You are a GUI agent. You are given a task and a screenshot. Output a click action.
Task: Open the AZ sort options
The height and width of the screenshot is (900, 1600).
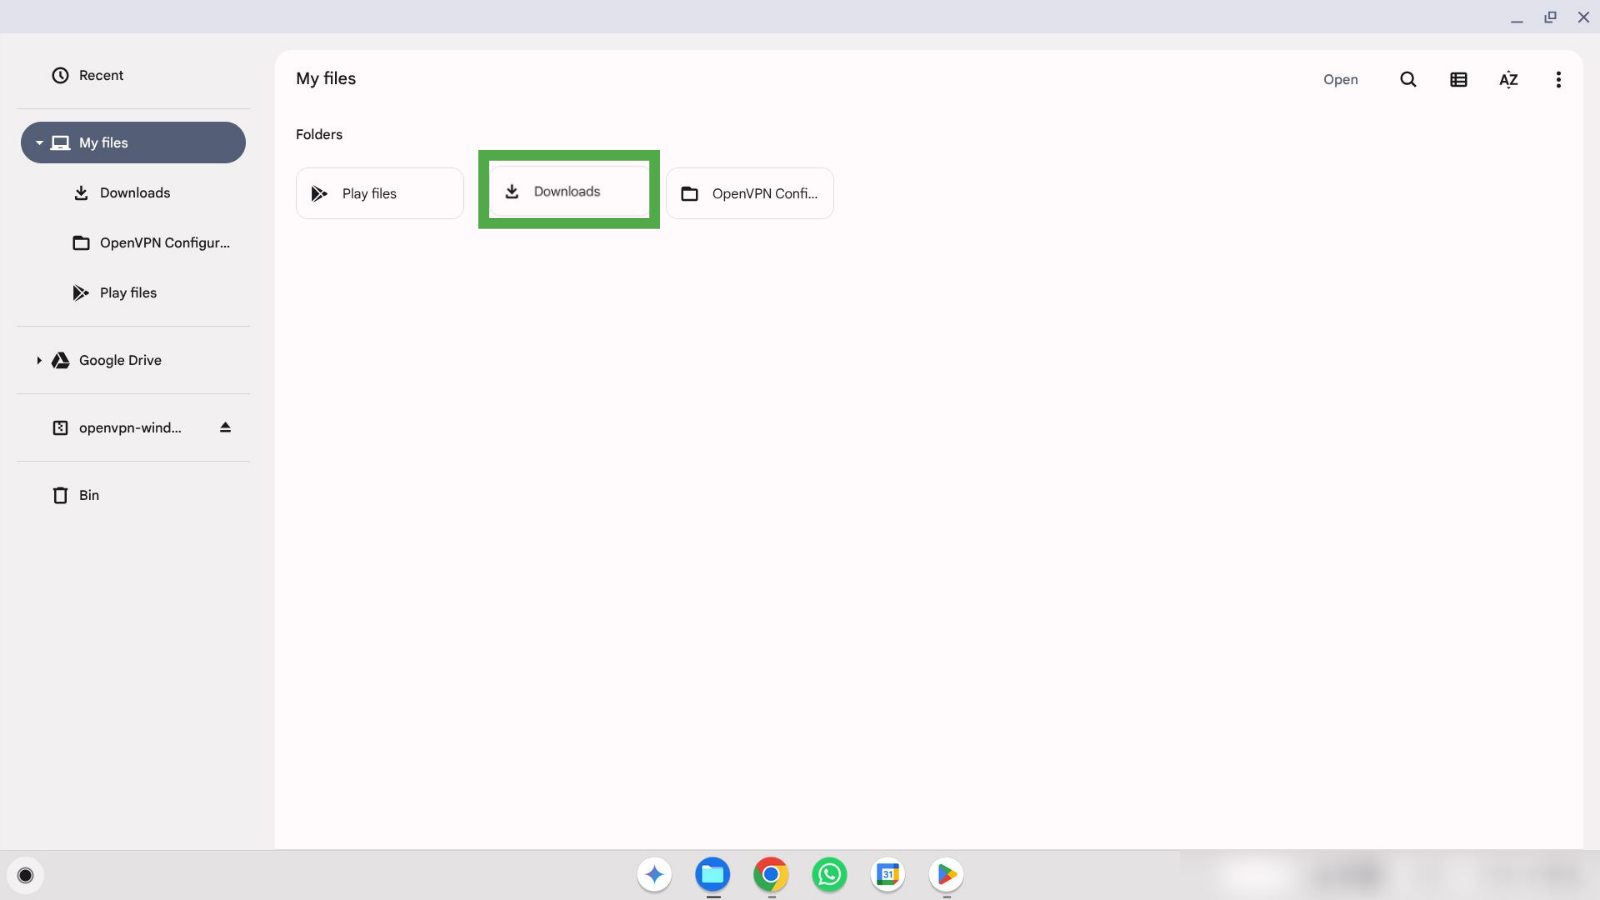1508,80
